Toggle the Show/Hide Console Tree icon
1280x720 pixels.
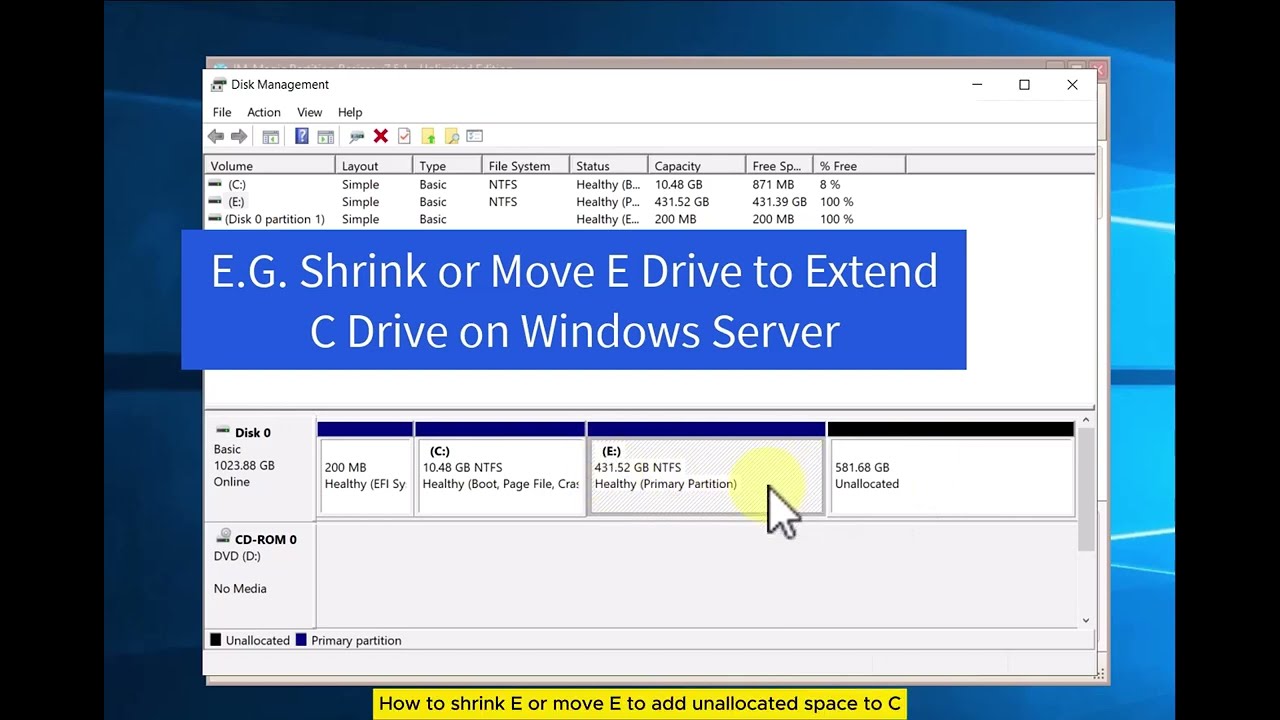[270, 136]
